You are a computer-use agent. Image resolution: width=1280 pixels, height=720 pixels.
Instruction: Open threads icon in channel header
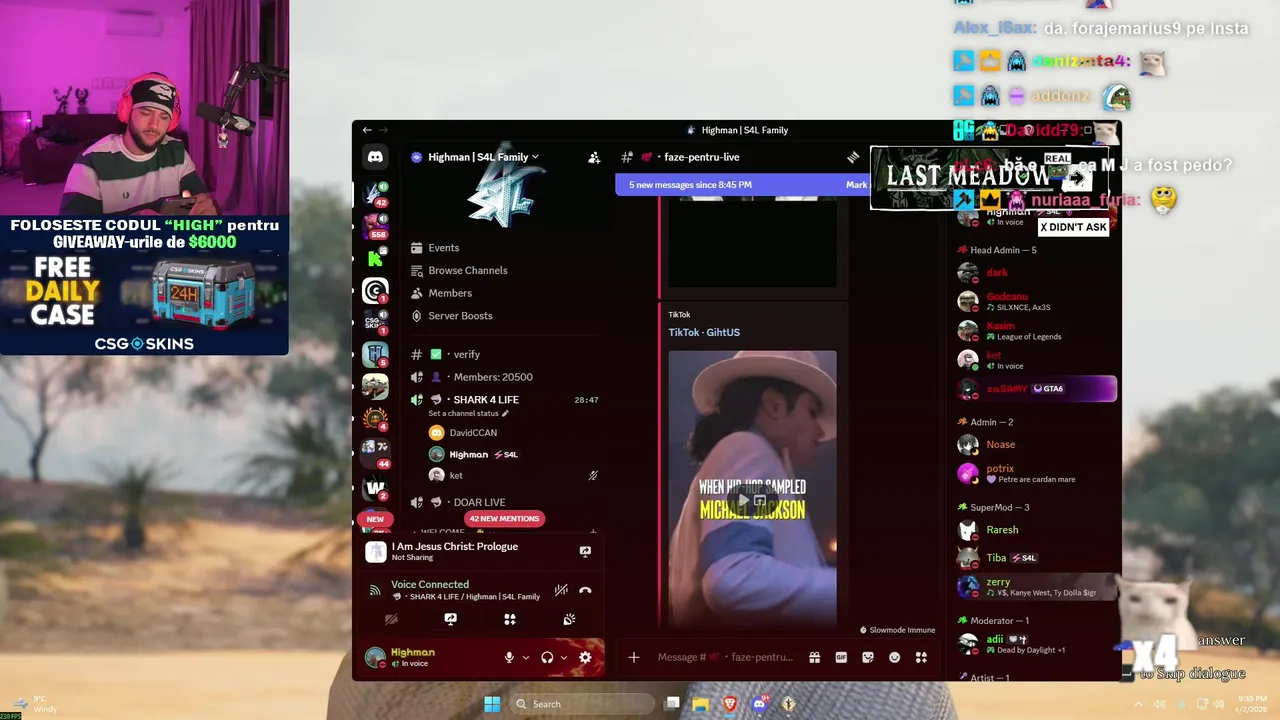pyautogui.click(x=853, y=157)
